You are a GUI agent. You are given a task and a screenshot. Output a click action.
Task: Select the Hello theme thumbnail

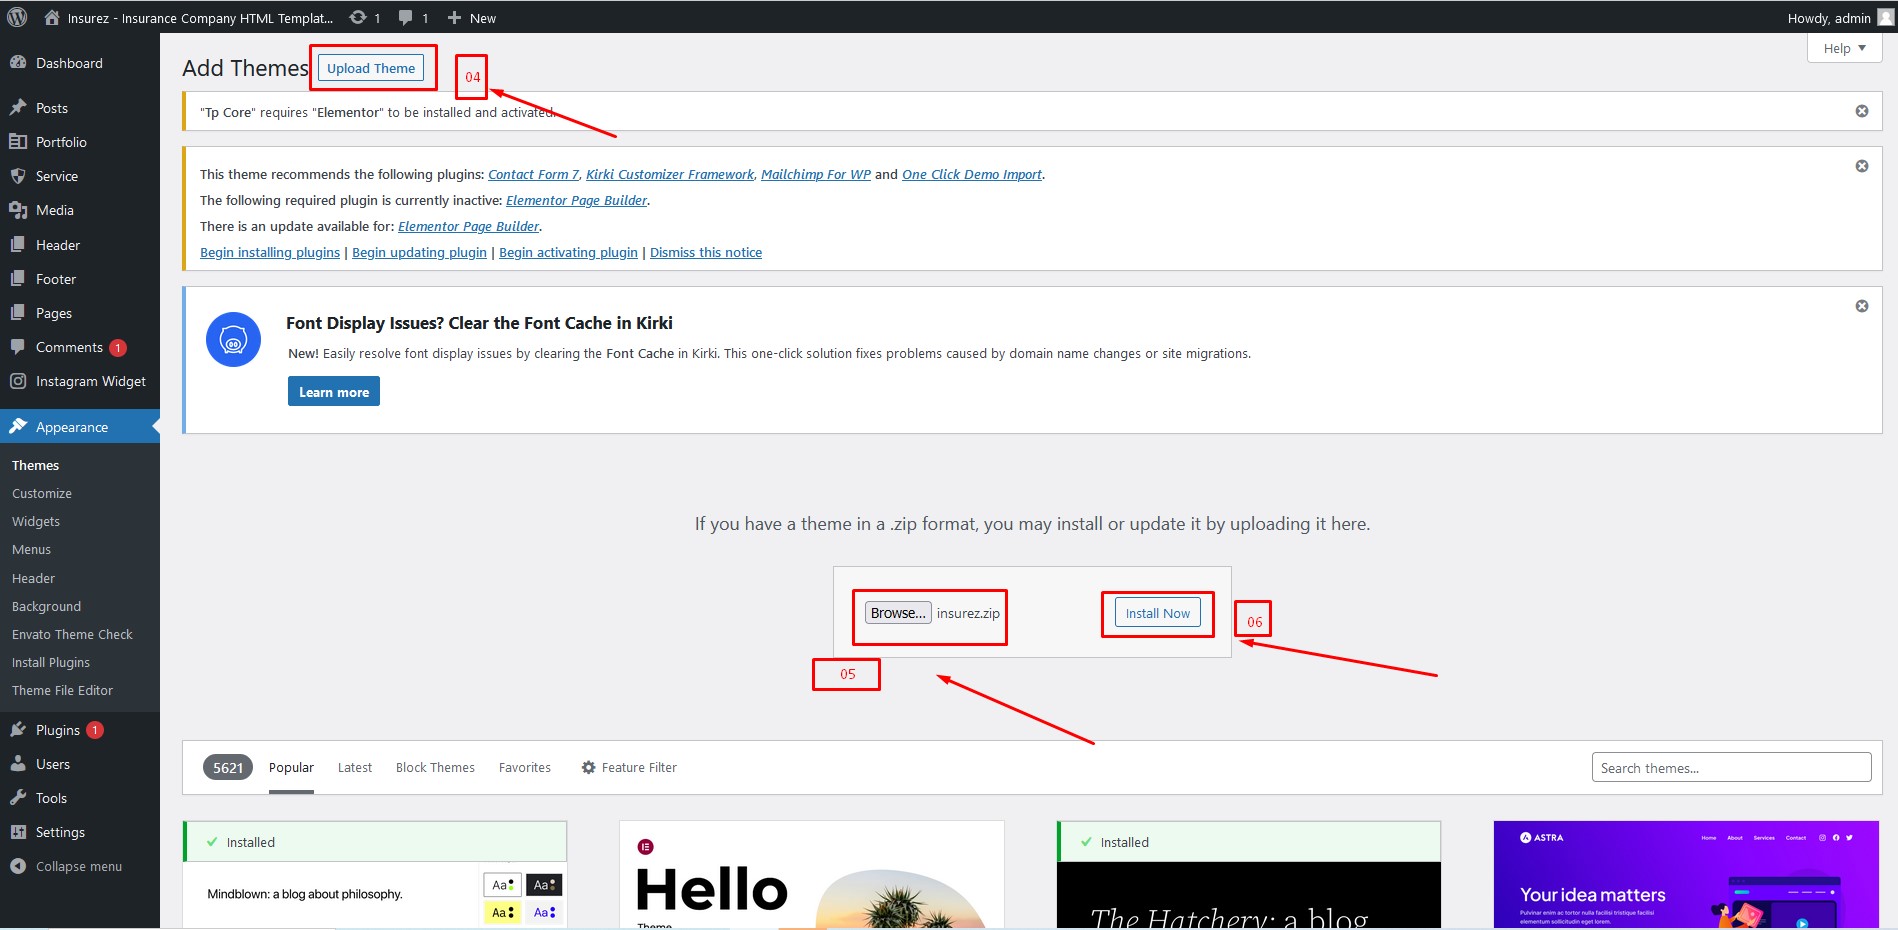pos(812,875)
